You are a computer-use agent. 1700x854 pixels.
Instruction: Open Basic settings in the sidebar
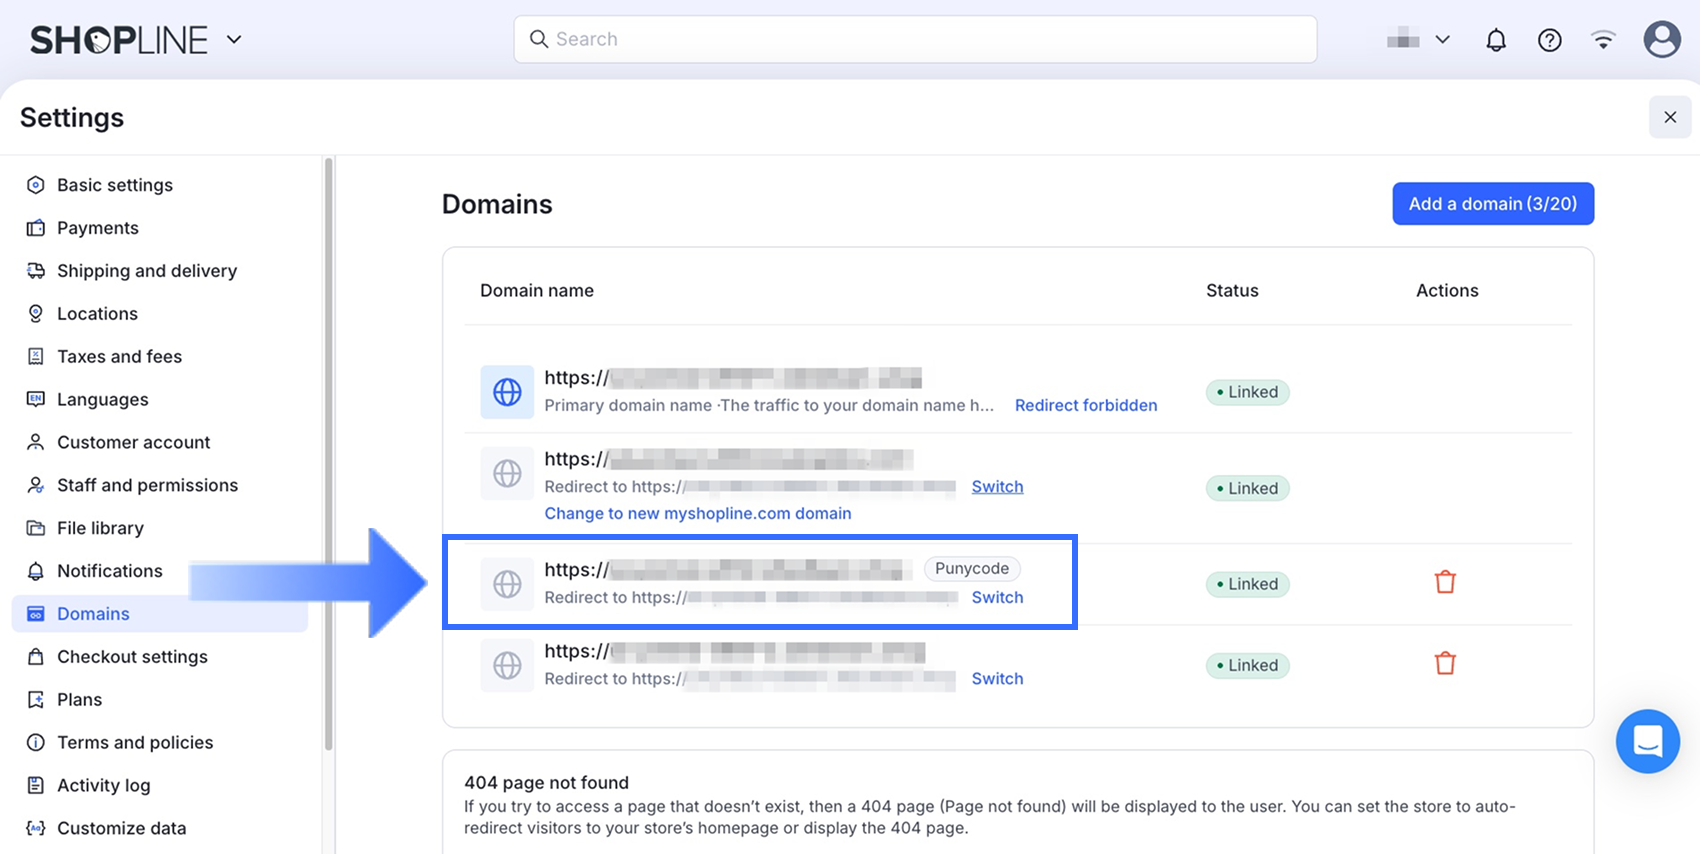115,185
